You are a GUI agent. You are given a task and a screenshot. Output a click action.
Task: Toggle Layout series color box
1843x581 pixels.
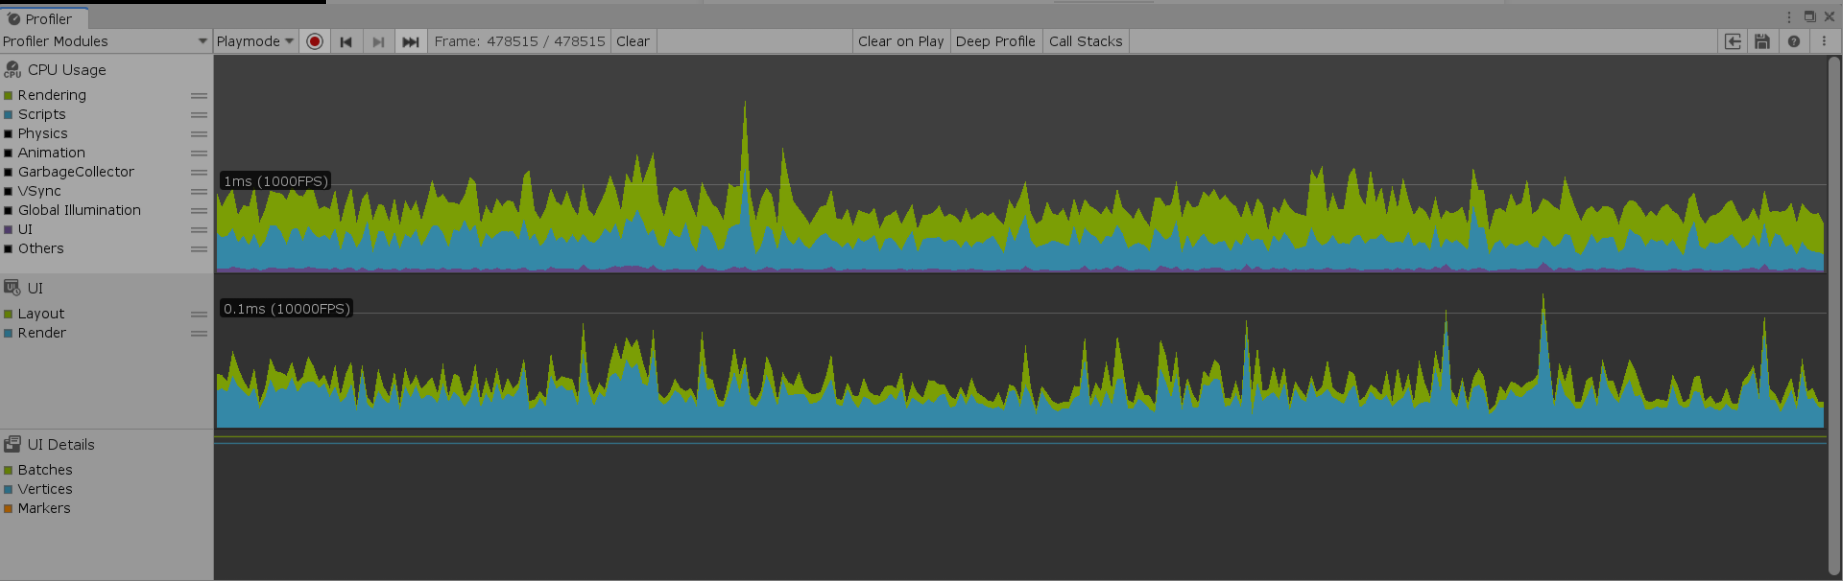tap(8, 314)
